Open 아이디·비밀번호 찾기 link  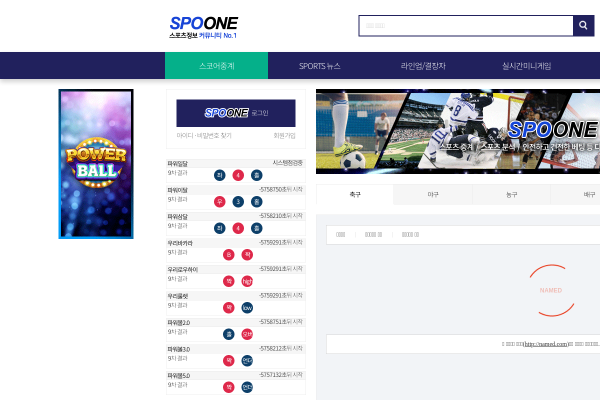(204, 136)
